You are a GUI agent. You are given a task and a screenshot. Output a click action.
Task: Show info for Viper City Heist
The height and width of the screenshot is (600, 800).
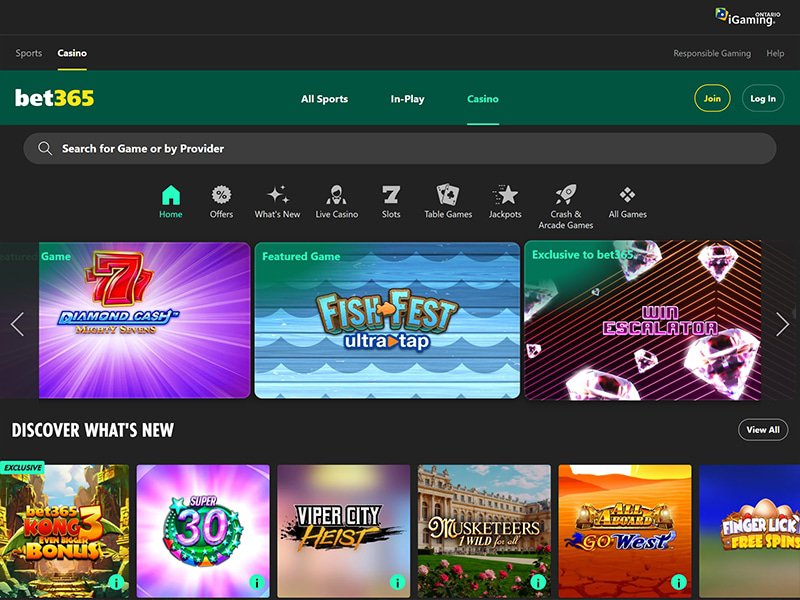(x=397, y=582)
